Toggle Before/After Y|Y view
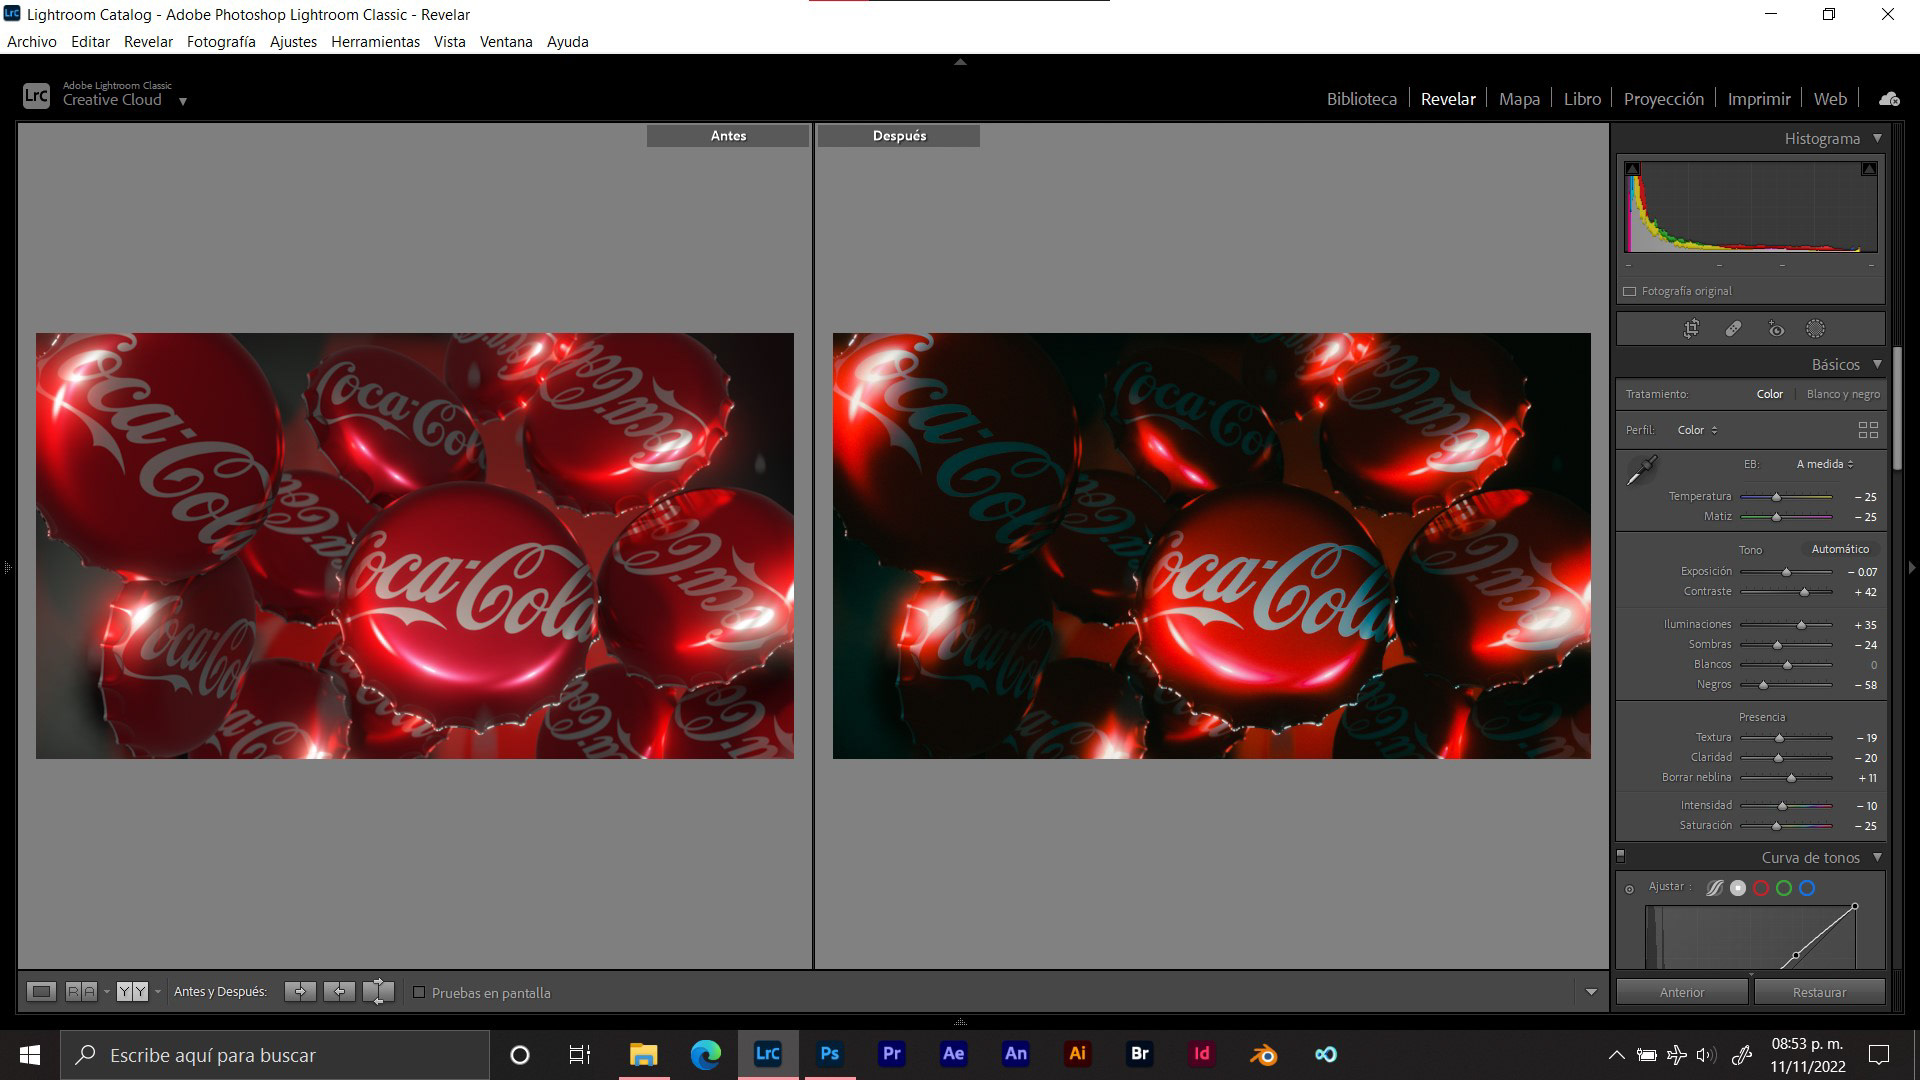 click(132, 992)
